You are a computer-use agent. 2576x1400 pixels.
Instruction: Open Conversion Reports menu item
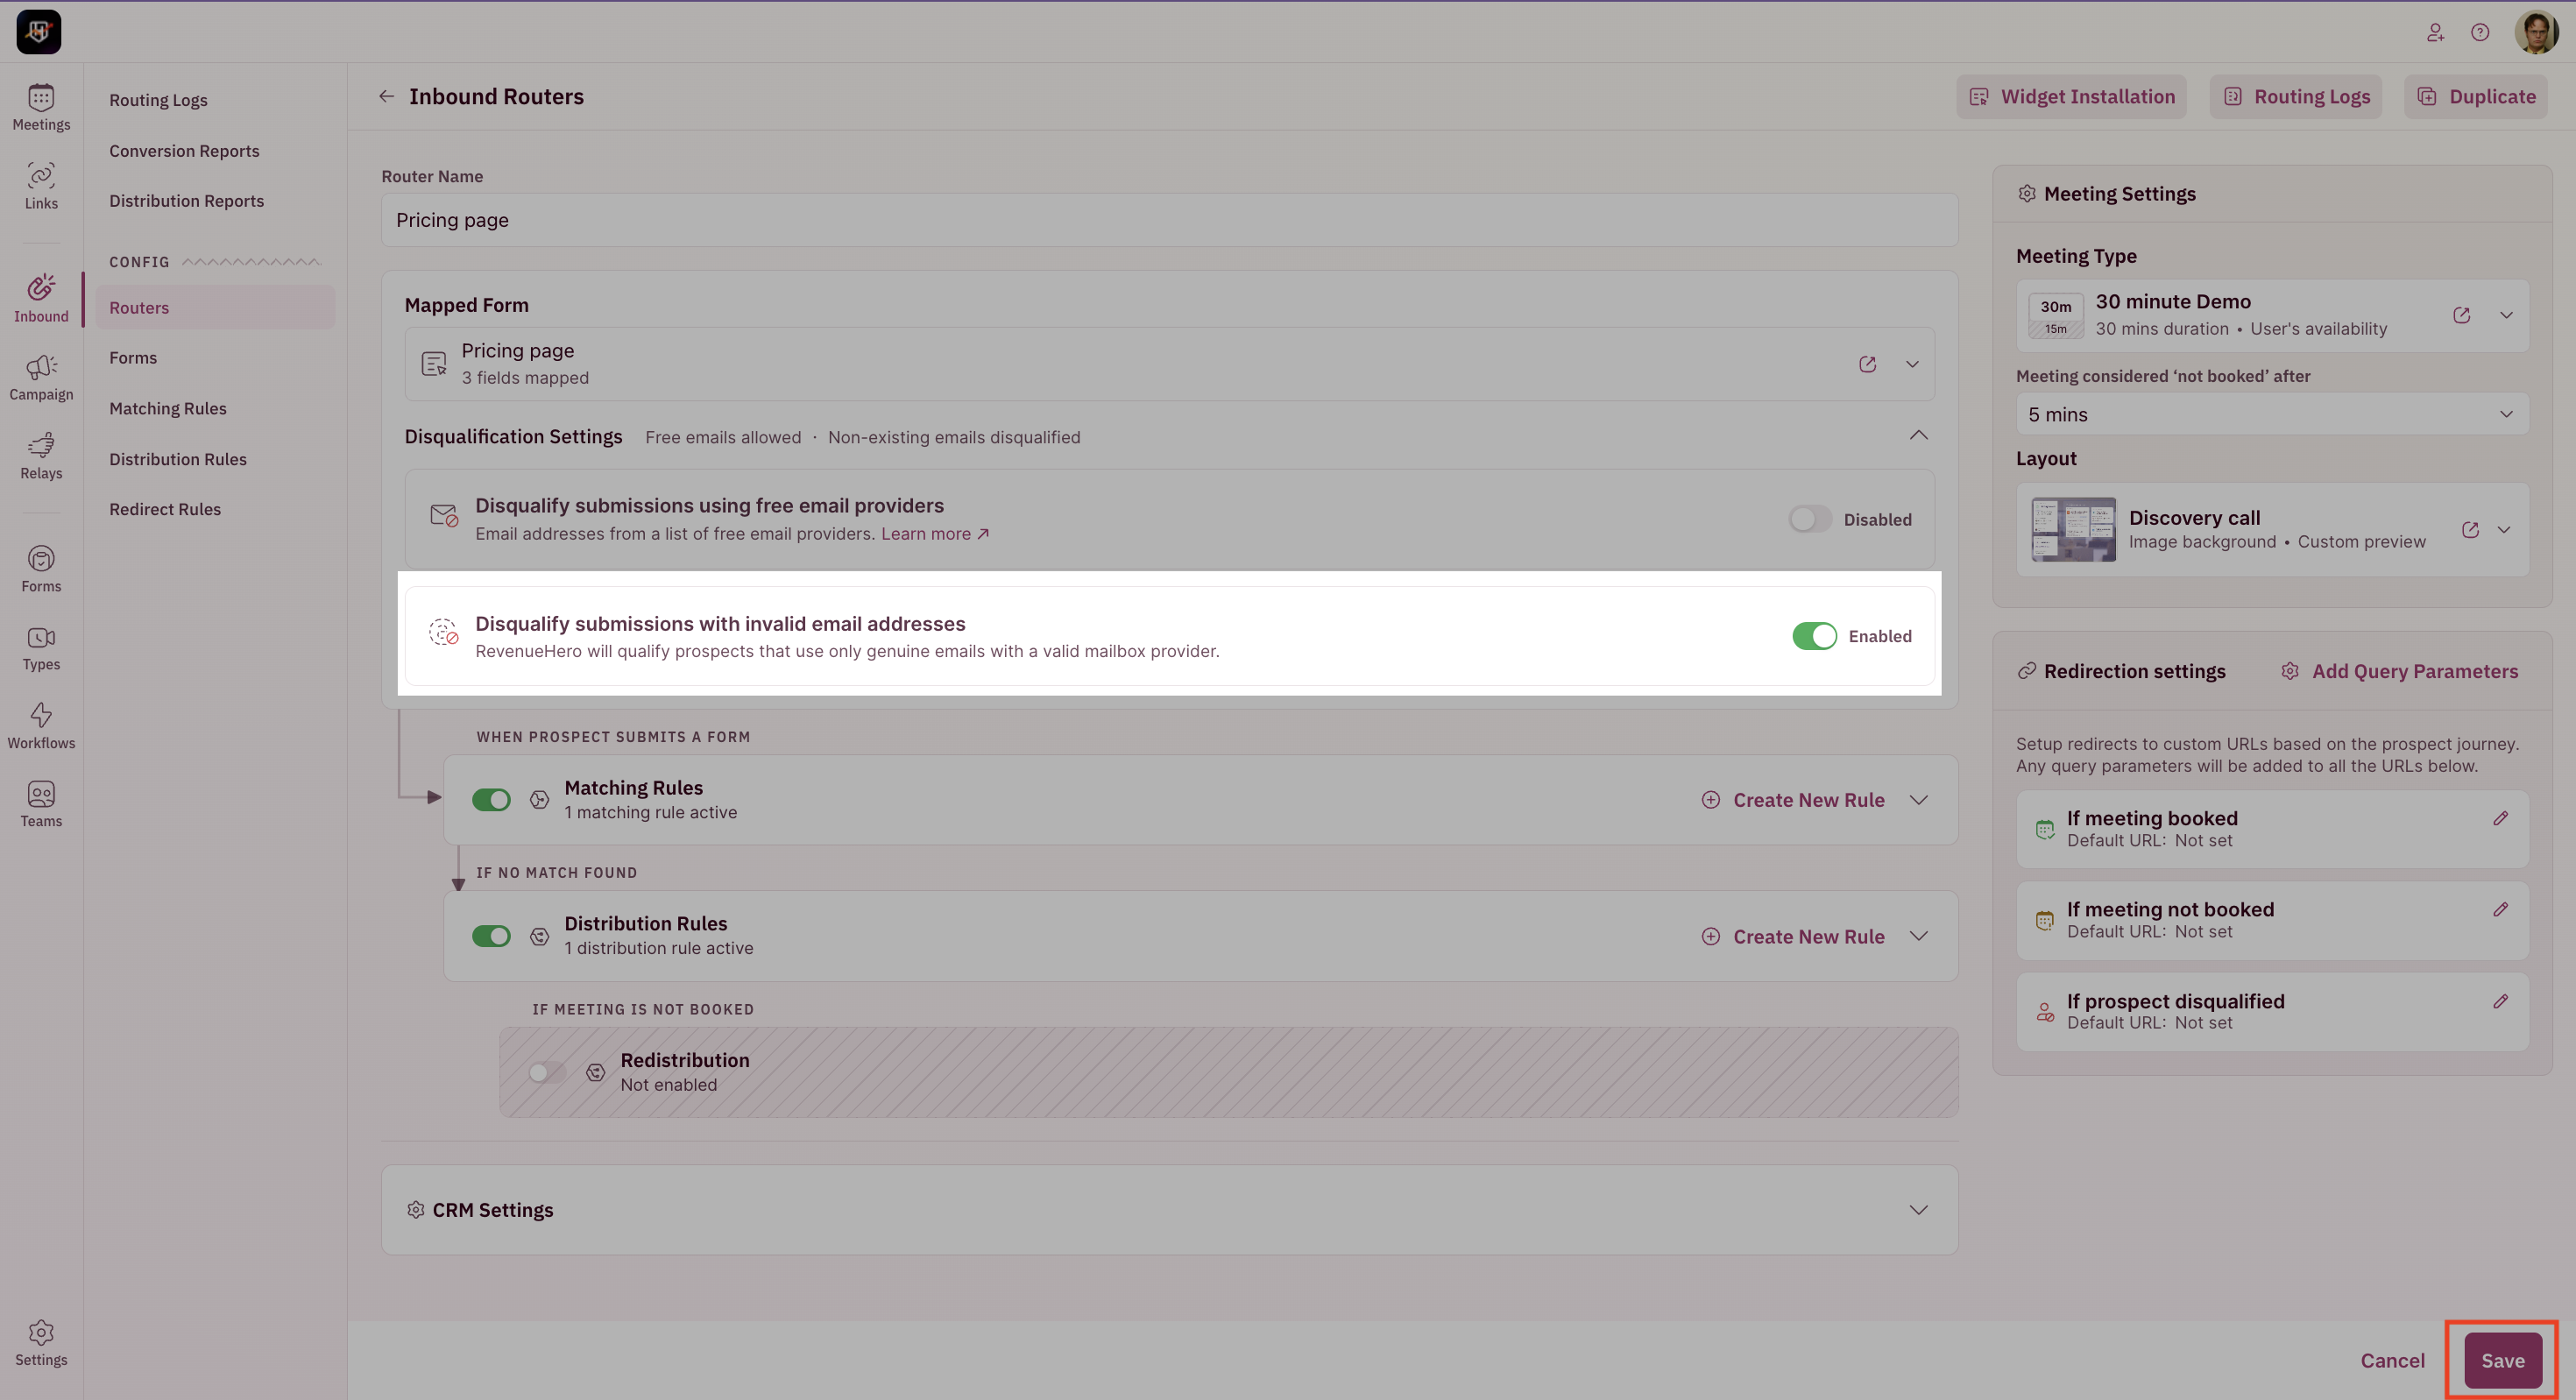tap(184, 151)
